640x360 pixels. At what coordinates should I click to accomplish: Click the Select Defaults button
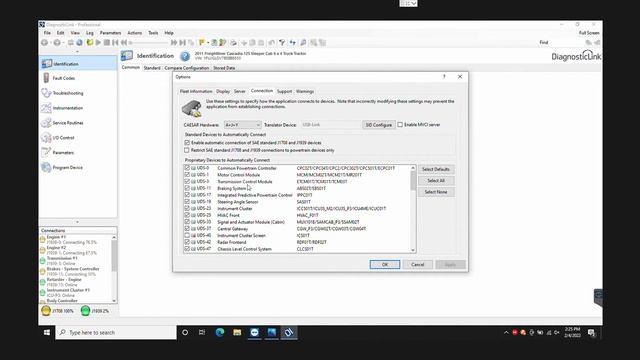(x=436, y=169)
